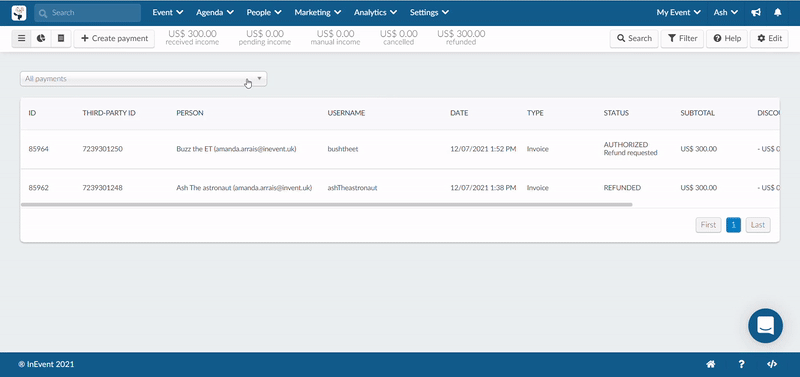Open the live chat bubble
800x377 pixels.
point(765,325)
